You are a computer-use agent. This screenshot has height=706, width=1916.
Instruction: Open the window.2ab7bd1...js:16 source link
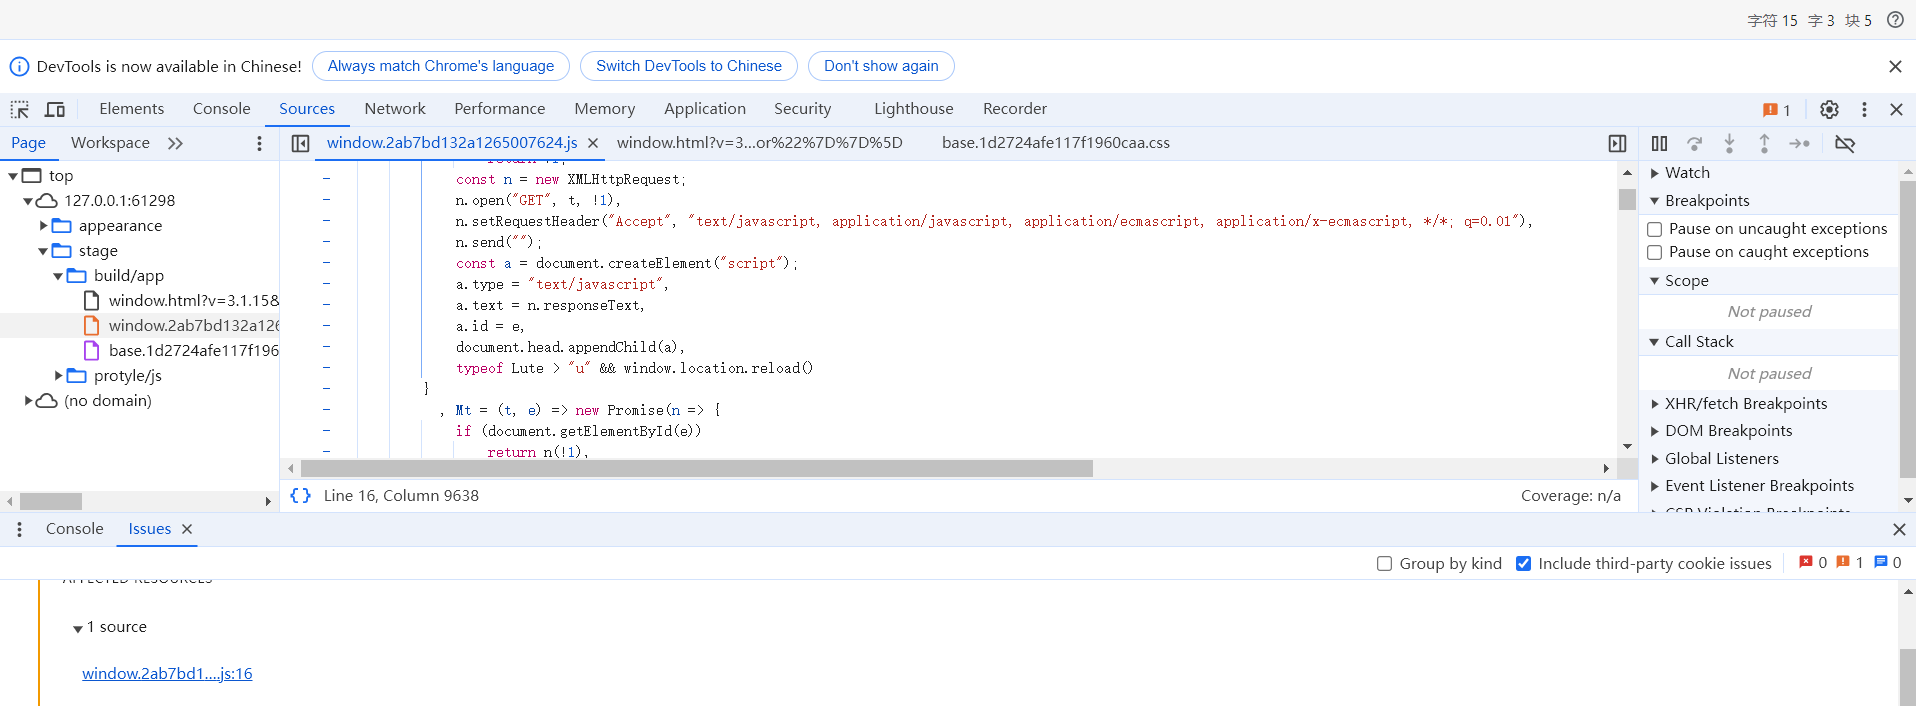click(167, 674)
